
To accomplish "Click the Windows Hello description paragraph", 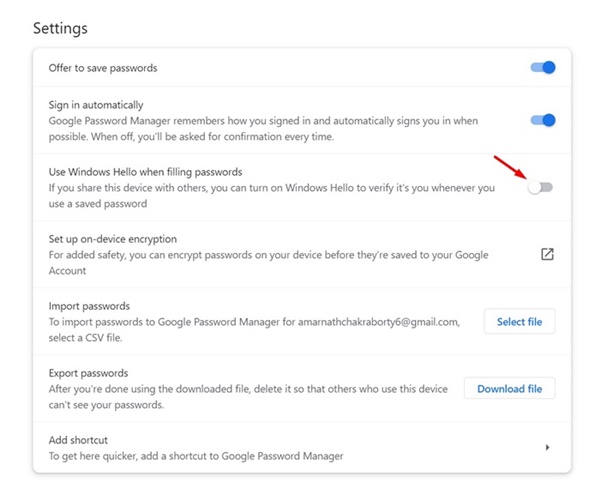I will (x=270, y=195).
